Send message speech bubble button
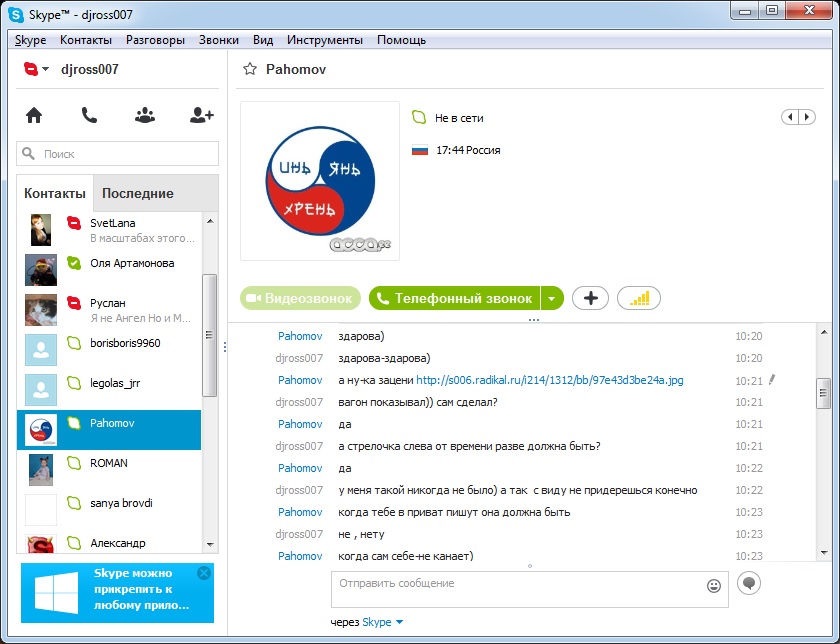Viewport: 840px width, 644px height. point(748,583)
